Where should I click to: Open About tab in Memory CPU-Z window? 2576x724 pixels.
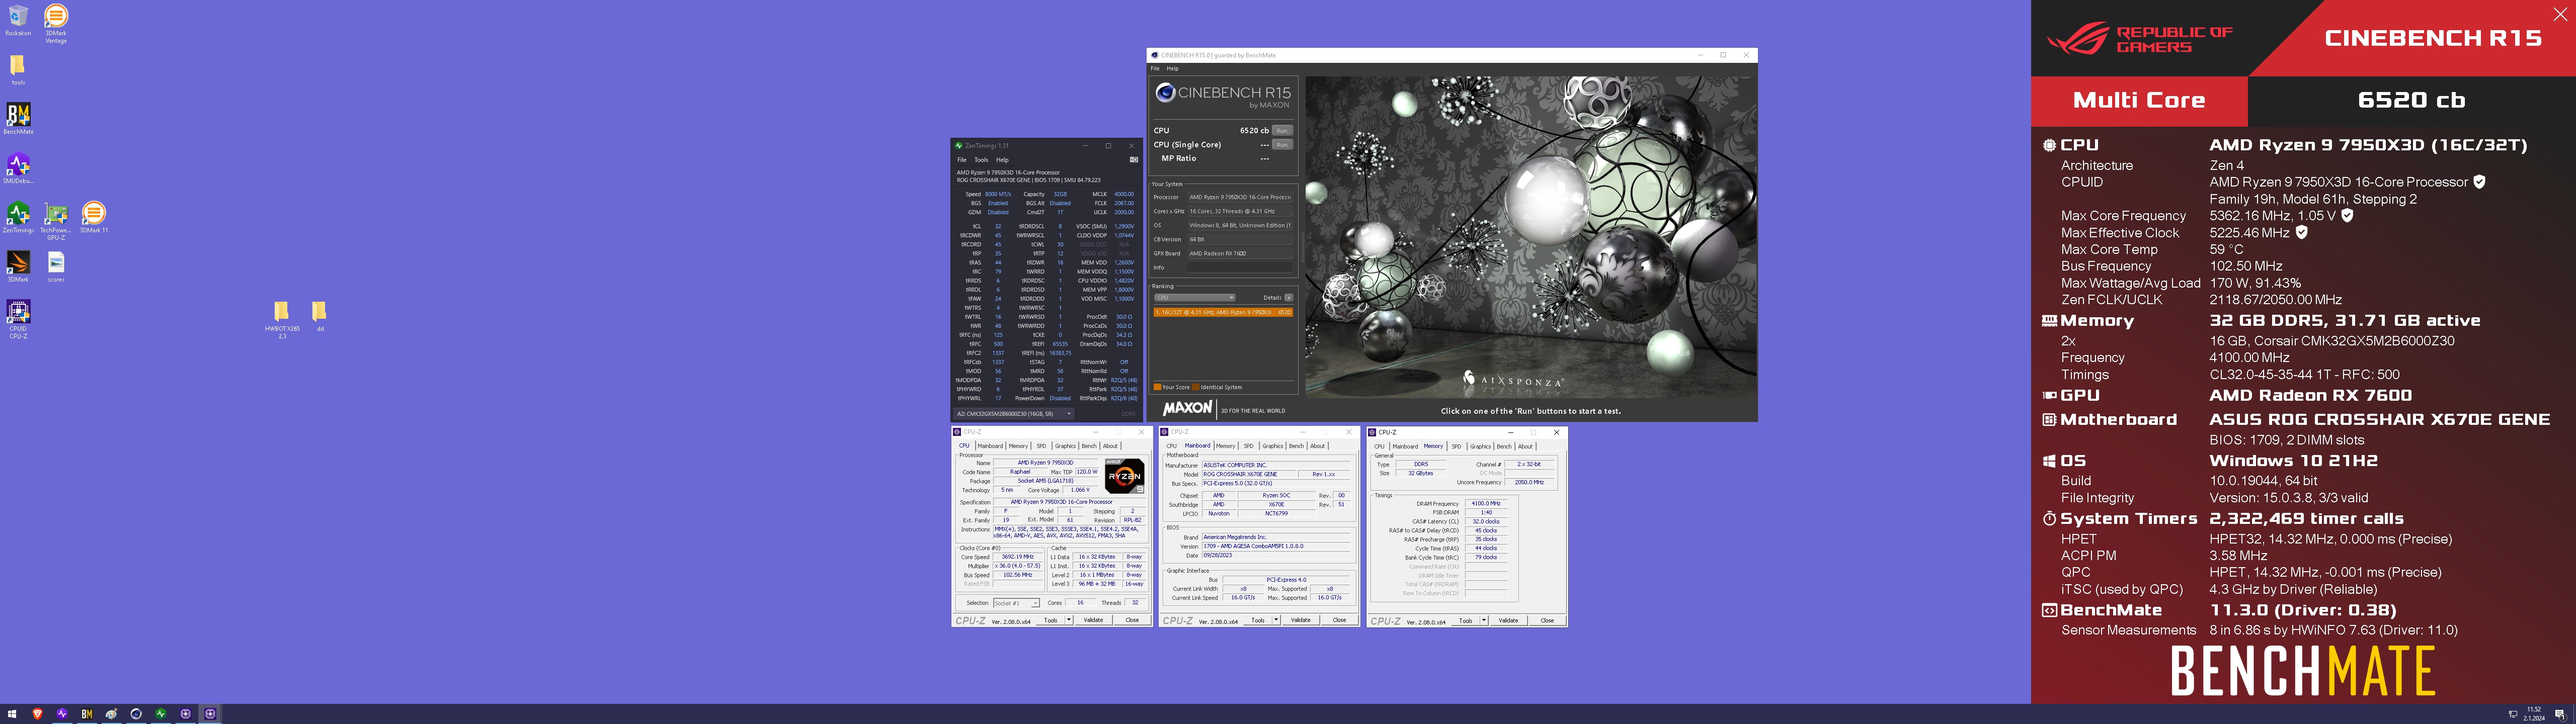(1525, 446)
